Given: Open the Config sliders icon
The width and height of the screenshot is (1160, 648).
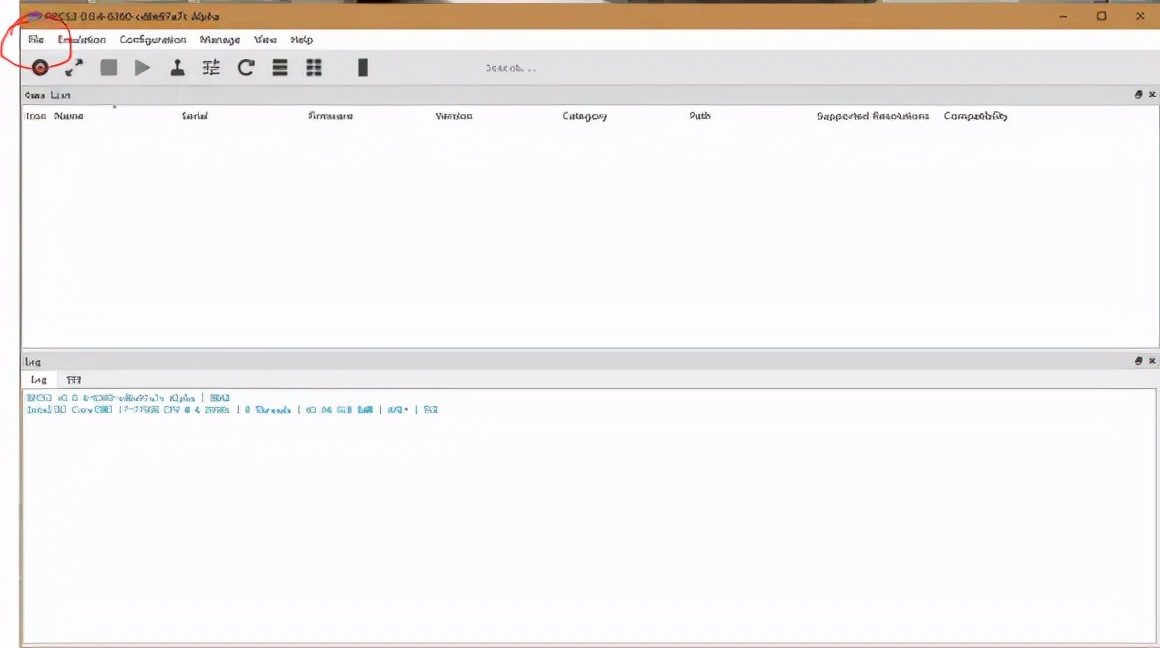Looking at the screenshot, I should [211, 68].
